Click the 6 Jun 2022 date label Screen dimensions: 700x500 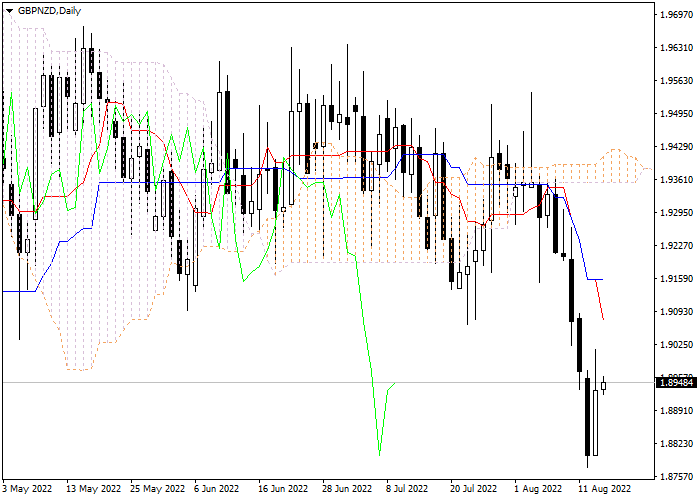click(219, 489)
